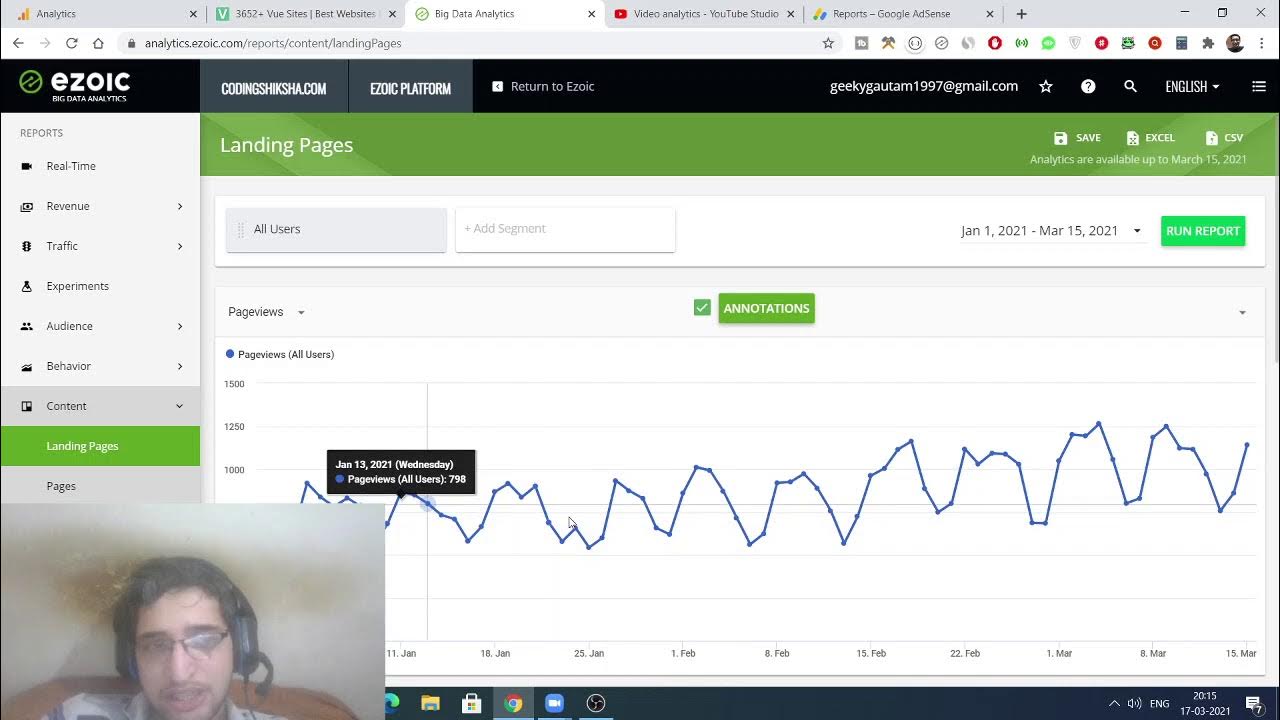Viewport: 1280px width, 720px height.
Task: Open Zoom from the Windows taskbar
Action: [x=554, y=703]
